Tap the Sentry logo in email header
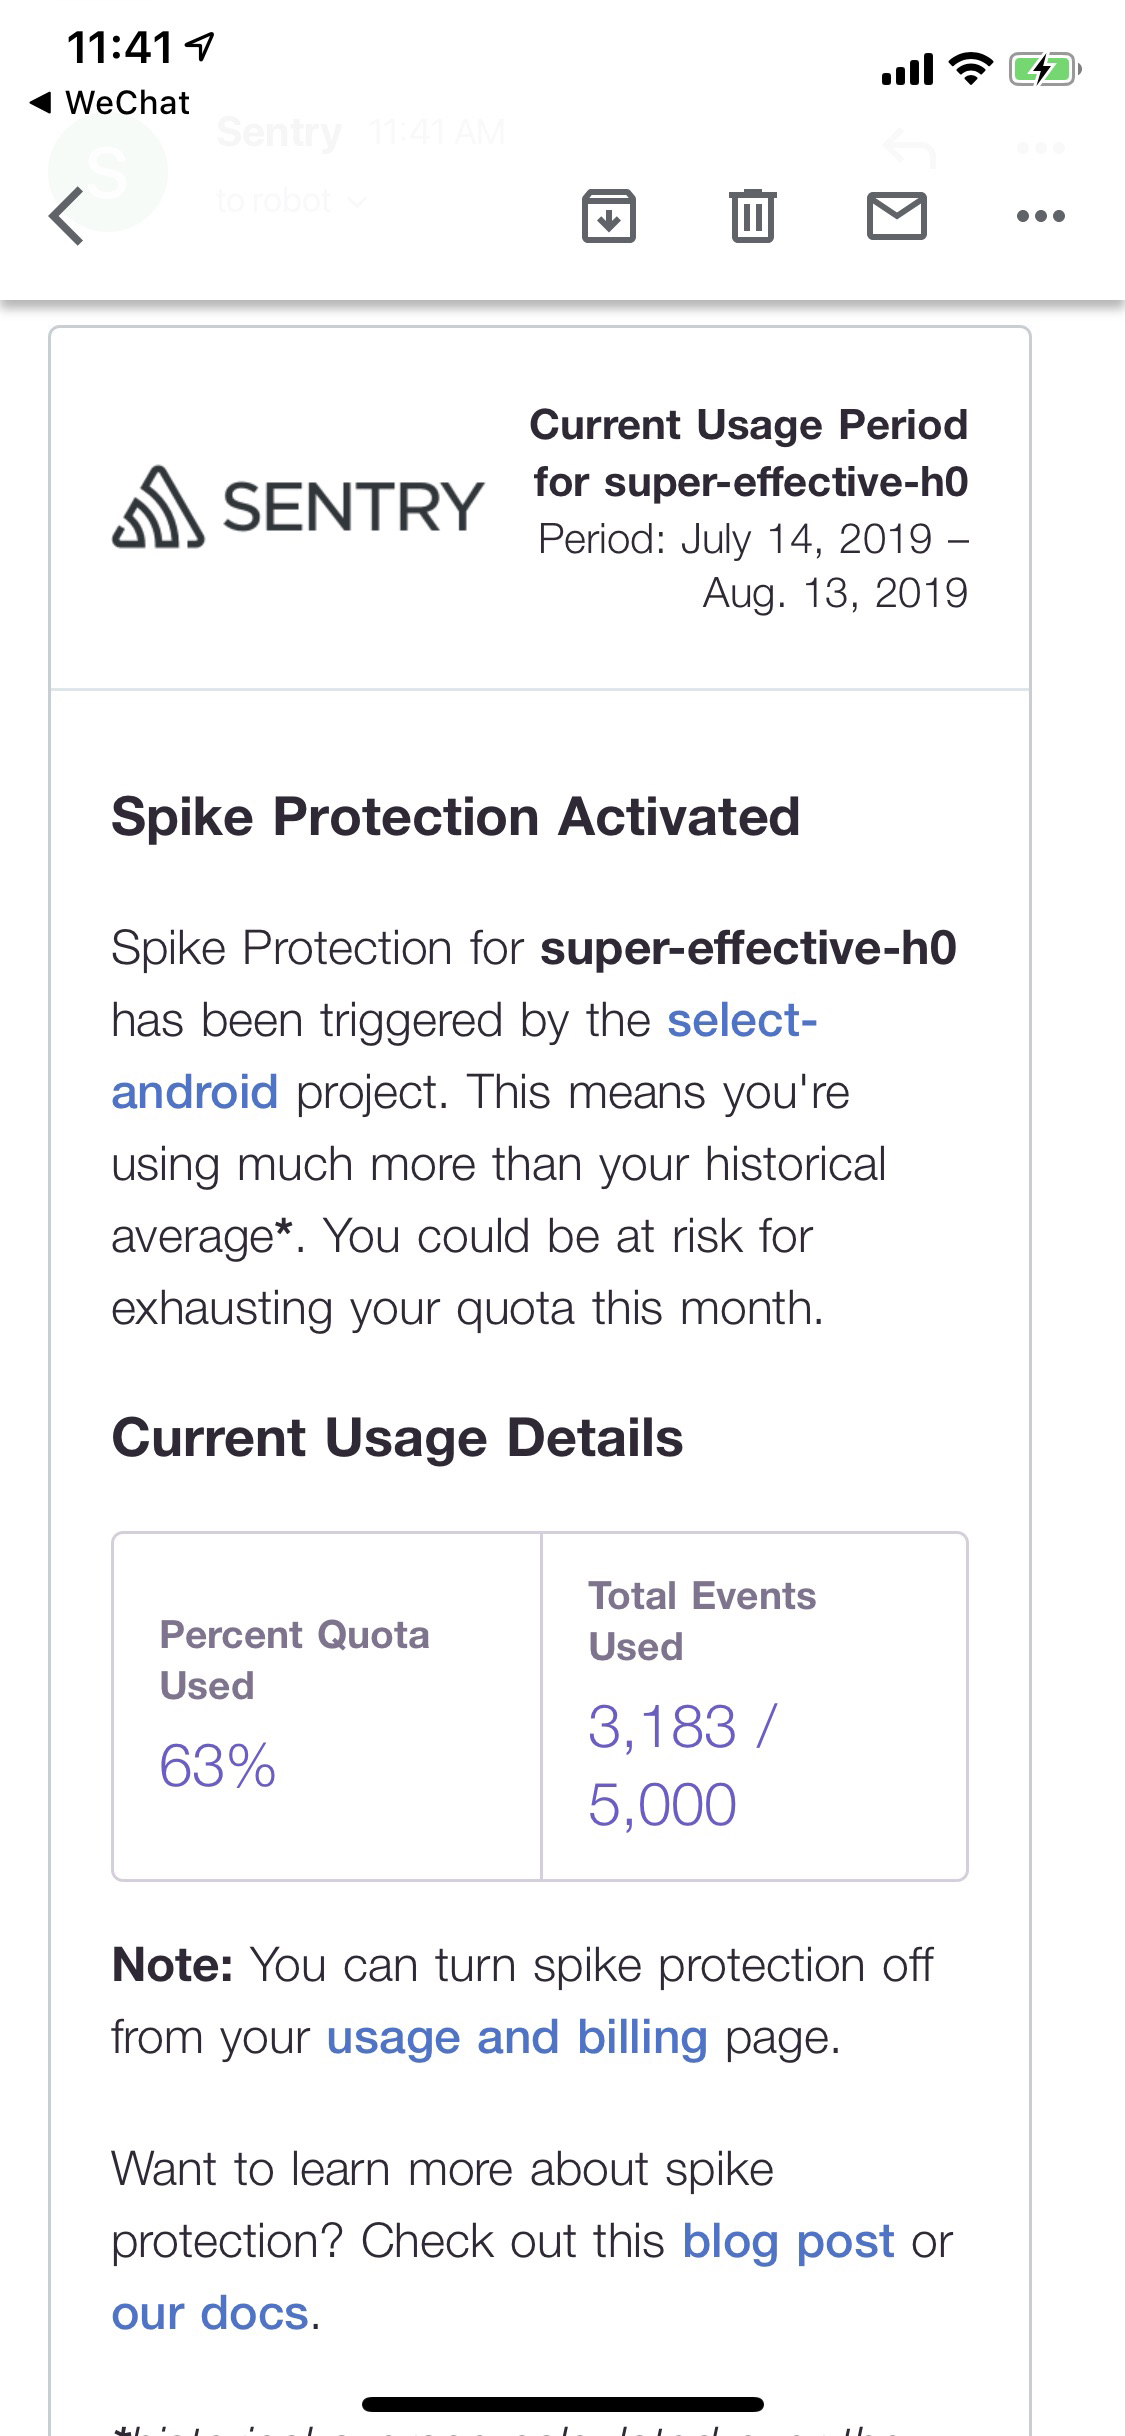 [x=298, y=507]
